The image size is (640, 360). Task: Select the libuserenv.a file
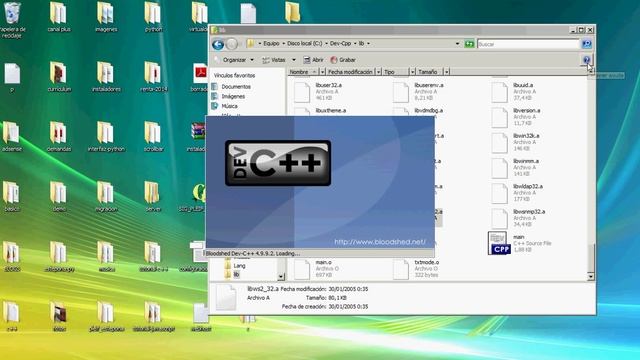418,91
